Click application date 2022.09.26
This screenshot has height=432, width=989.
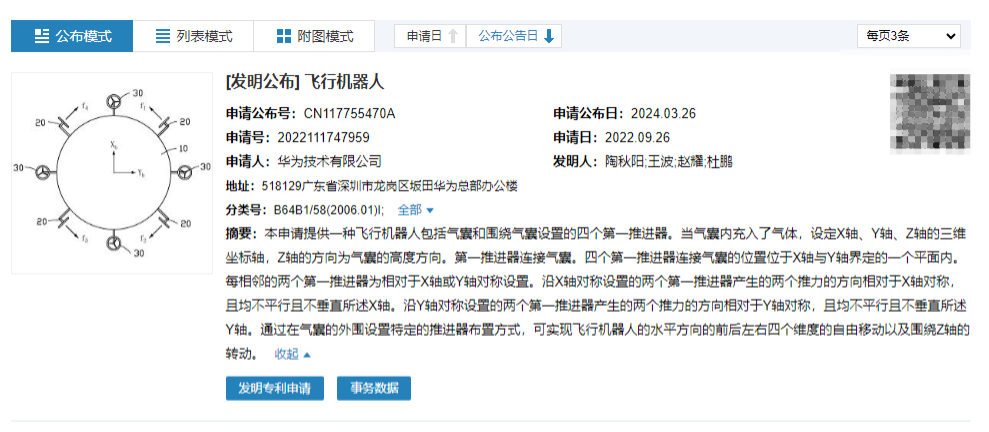[x=637, y=137]
